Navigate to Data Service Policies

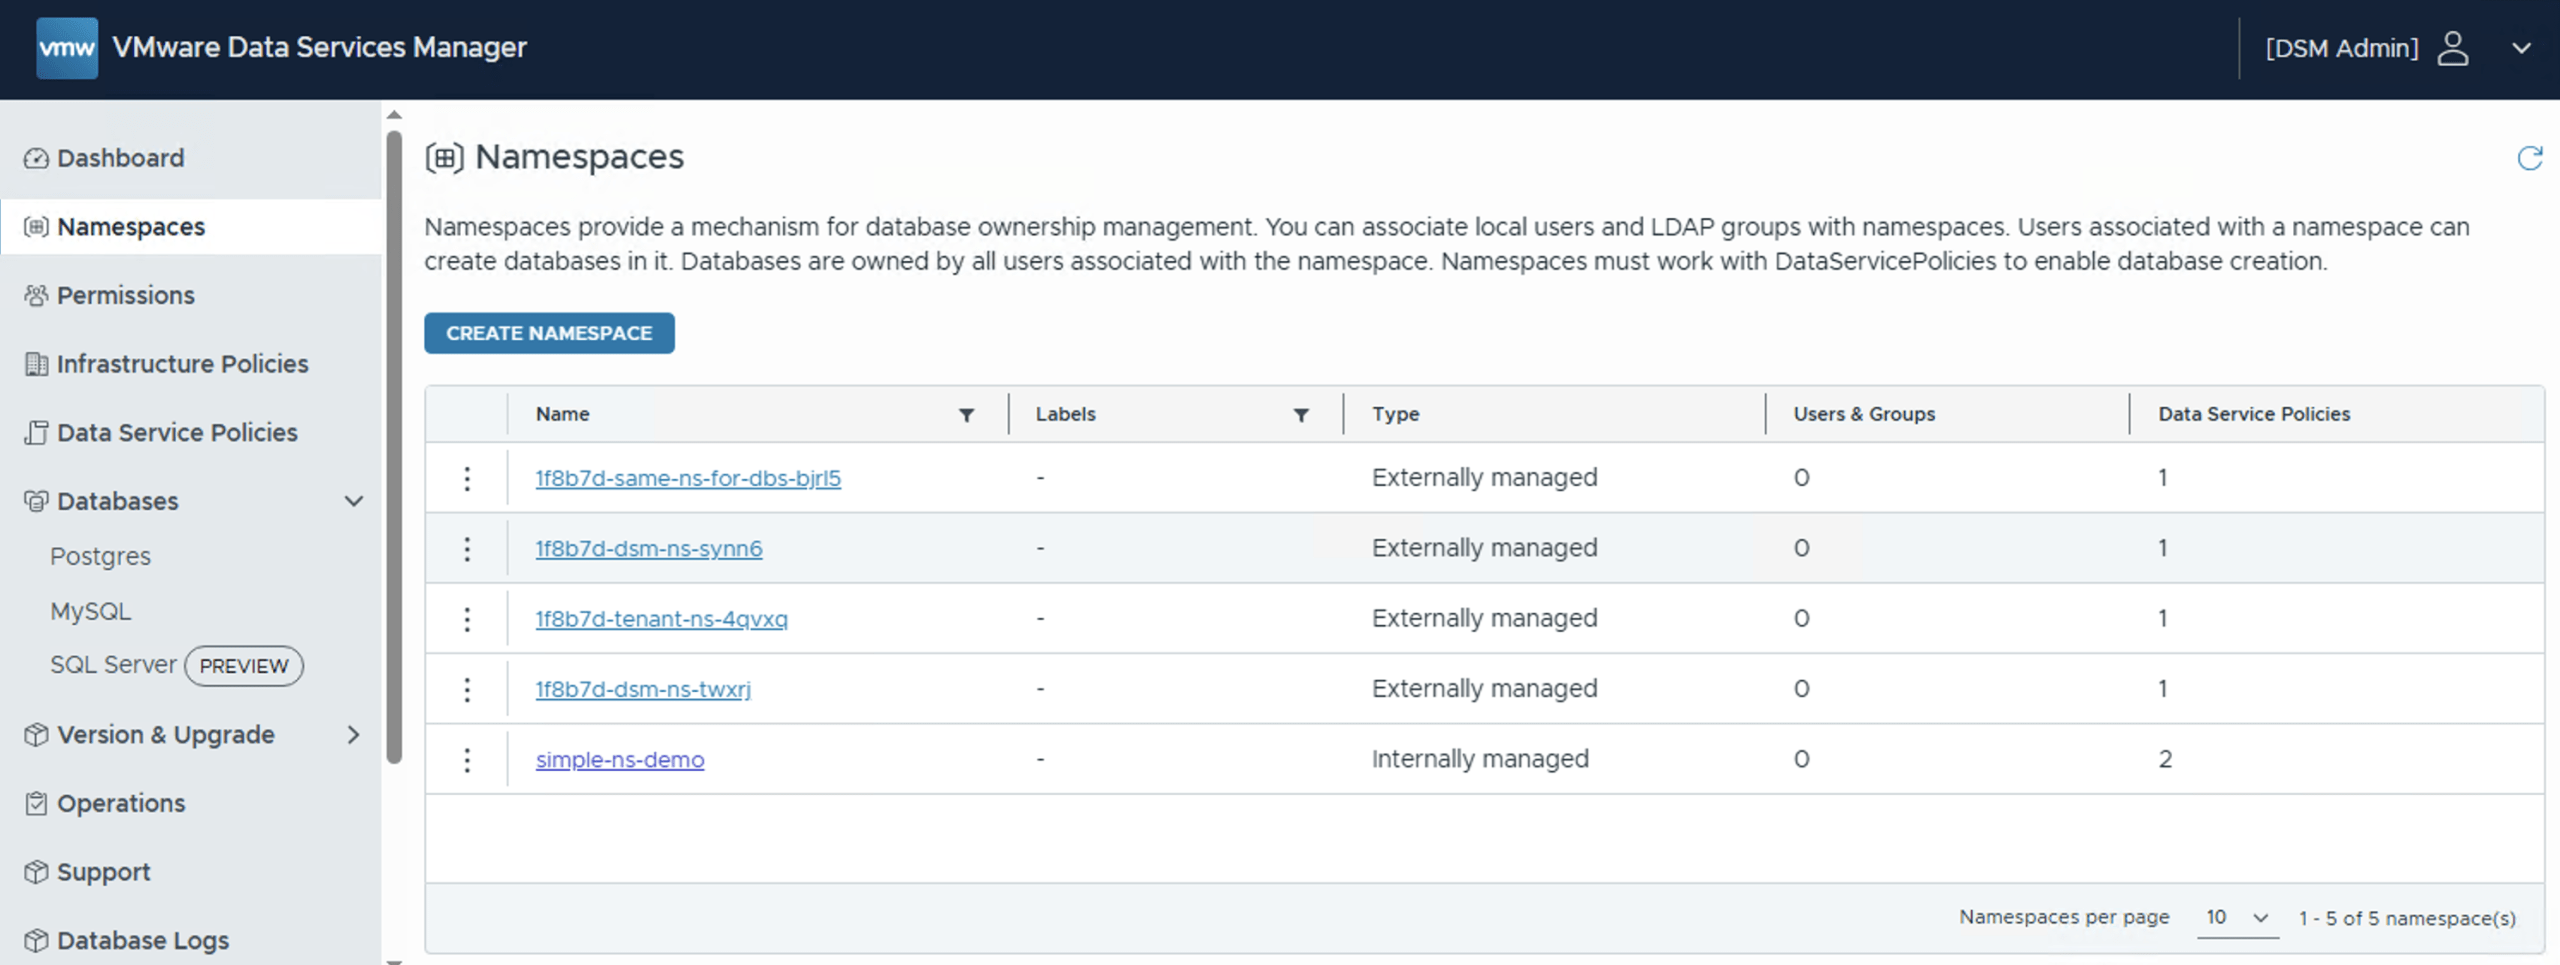tap(177, 433)
